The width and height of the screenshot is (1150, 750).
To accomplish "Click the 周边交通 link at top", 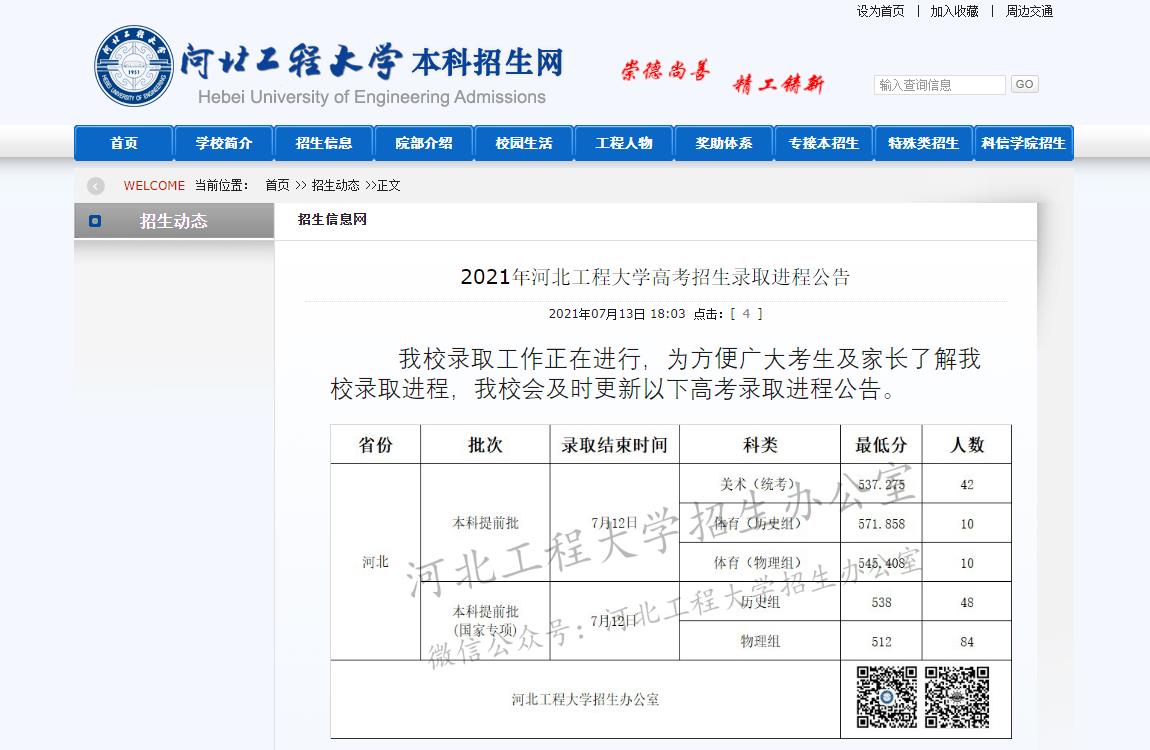I will pyautogui.click(x=1029, y=11).
